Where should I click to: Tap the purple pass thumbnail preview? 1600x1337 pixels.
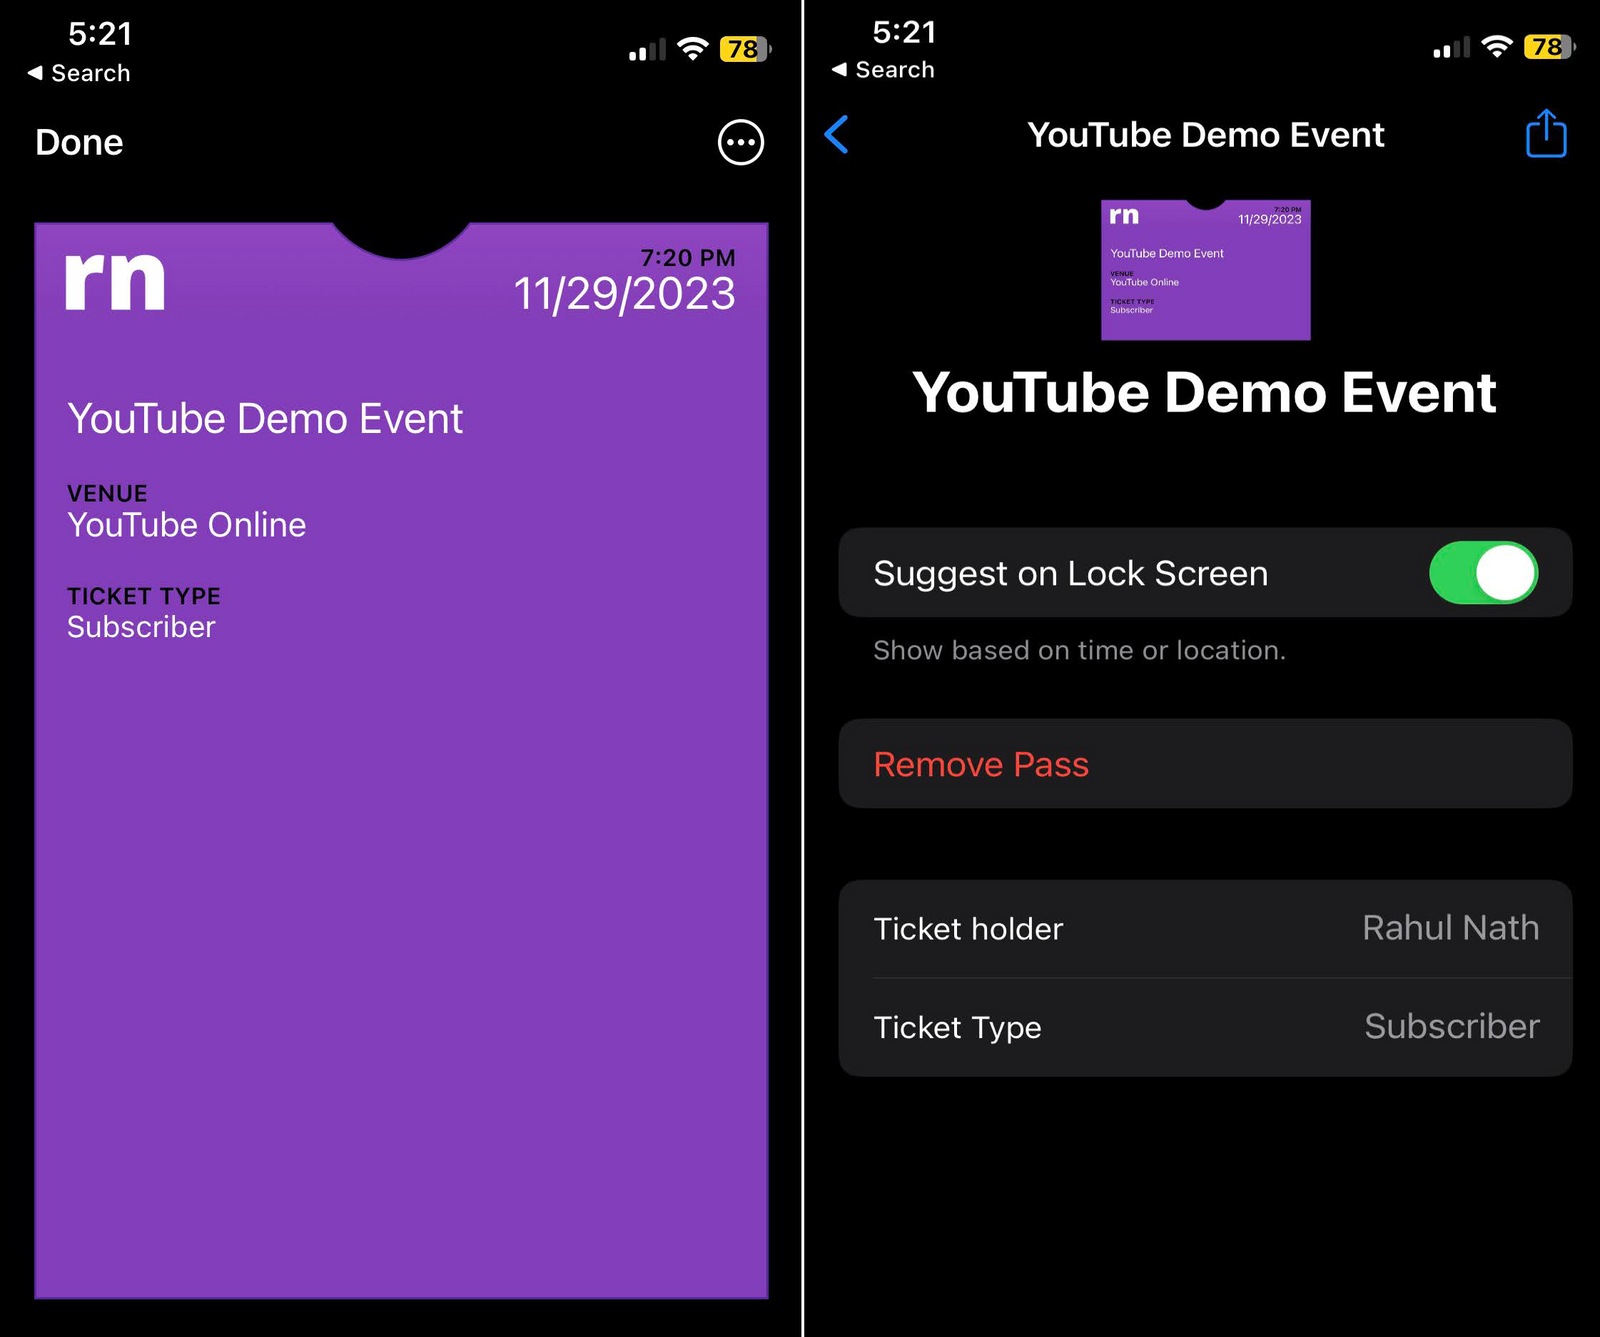point(1206,270)
